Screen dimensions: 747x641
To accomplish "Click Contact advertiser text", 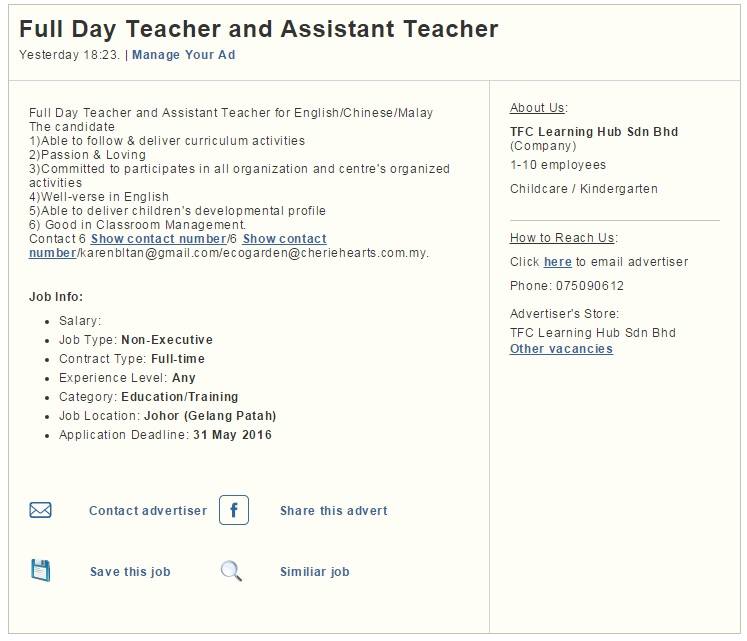I will [148, 510].
